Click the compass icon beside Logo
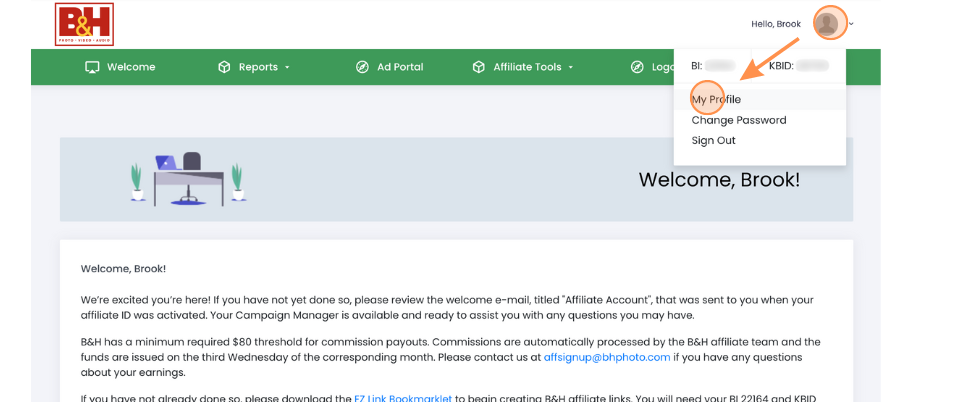The height and width of the screenshot is (403, 970). [x=637, y=67]
